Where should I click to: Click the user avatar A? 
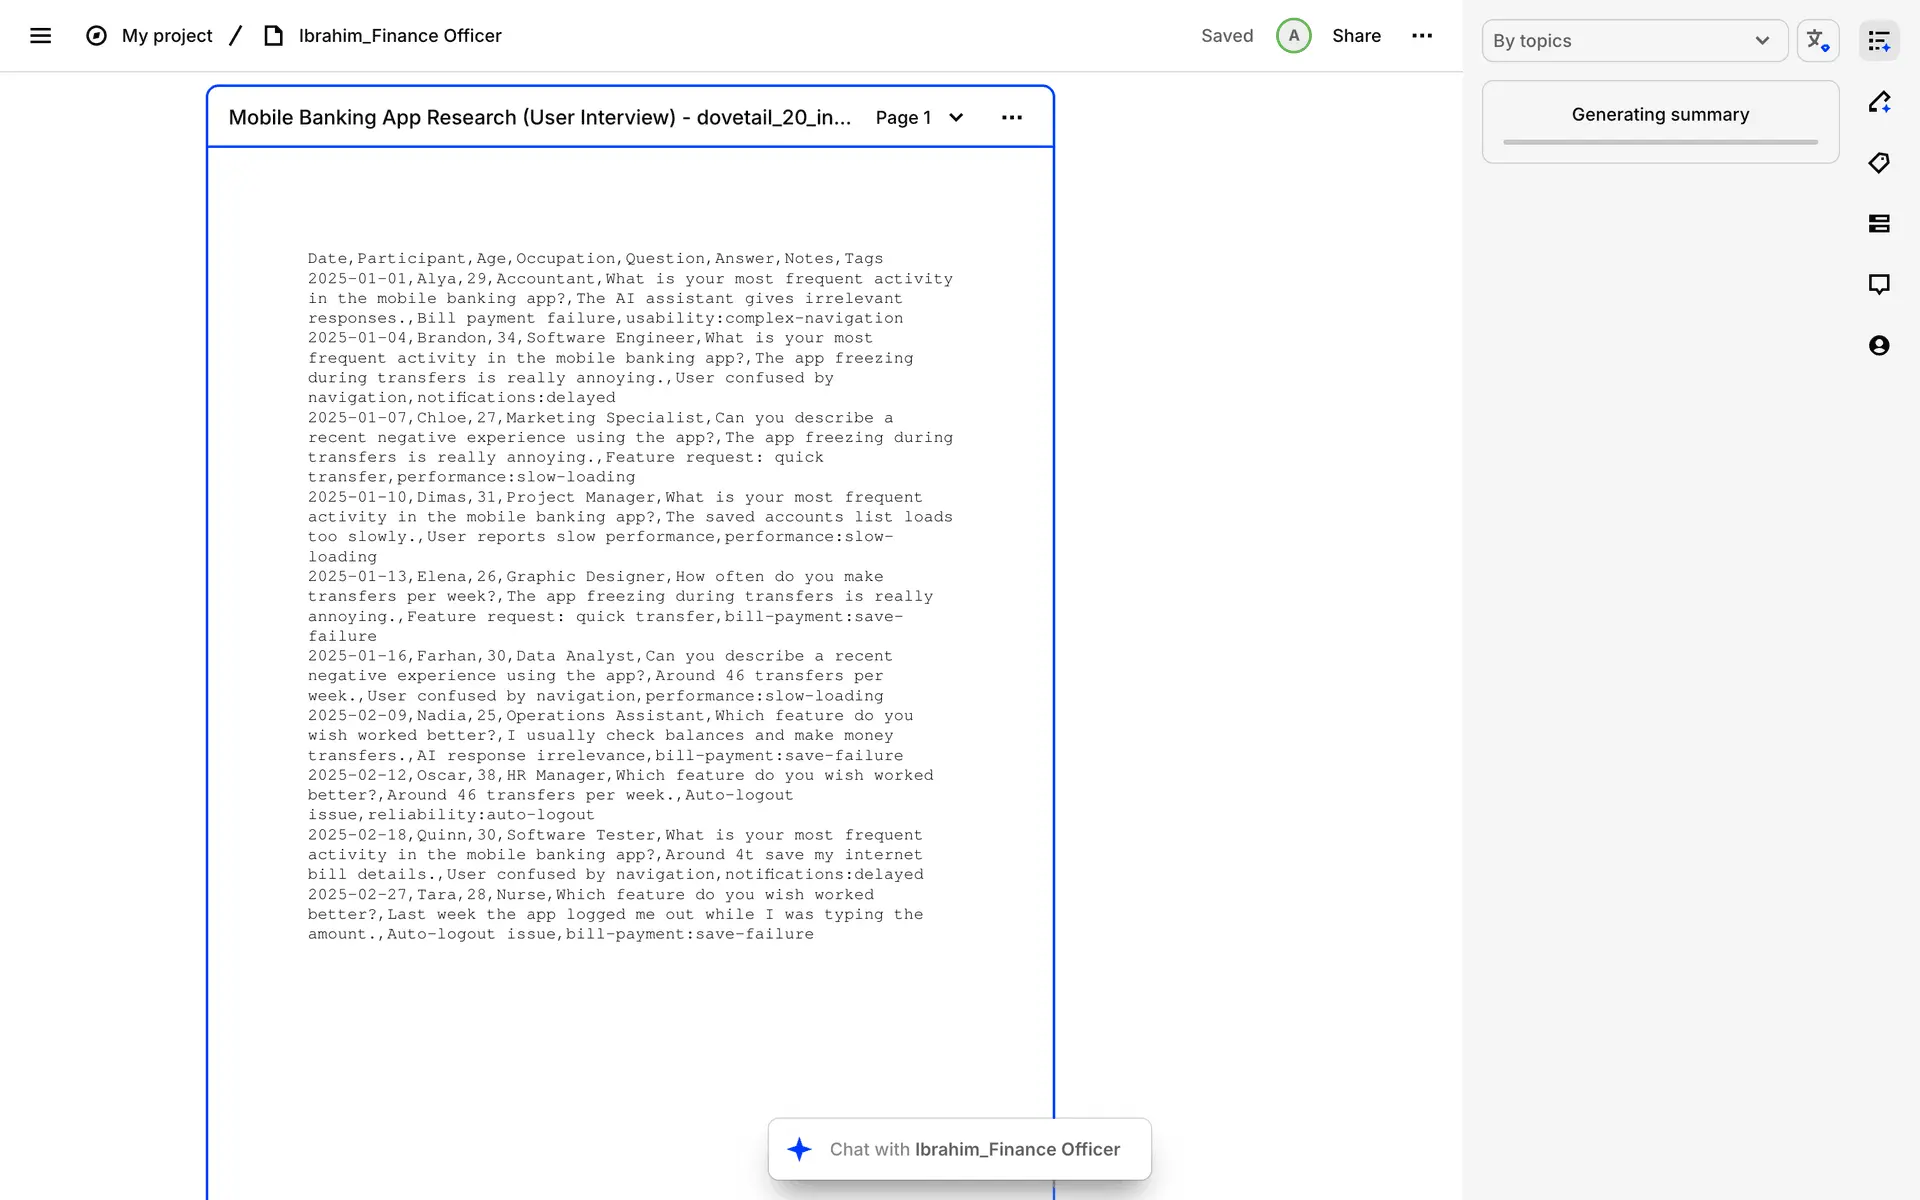1293,36
